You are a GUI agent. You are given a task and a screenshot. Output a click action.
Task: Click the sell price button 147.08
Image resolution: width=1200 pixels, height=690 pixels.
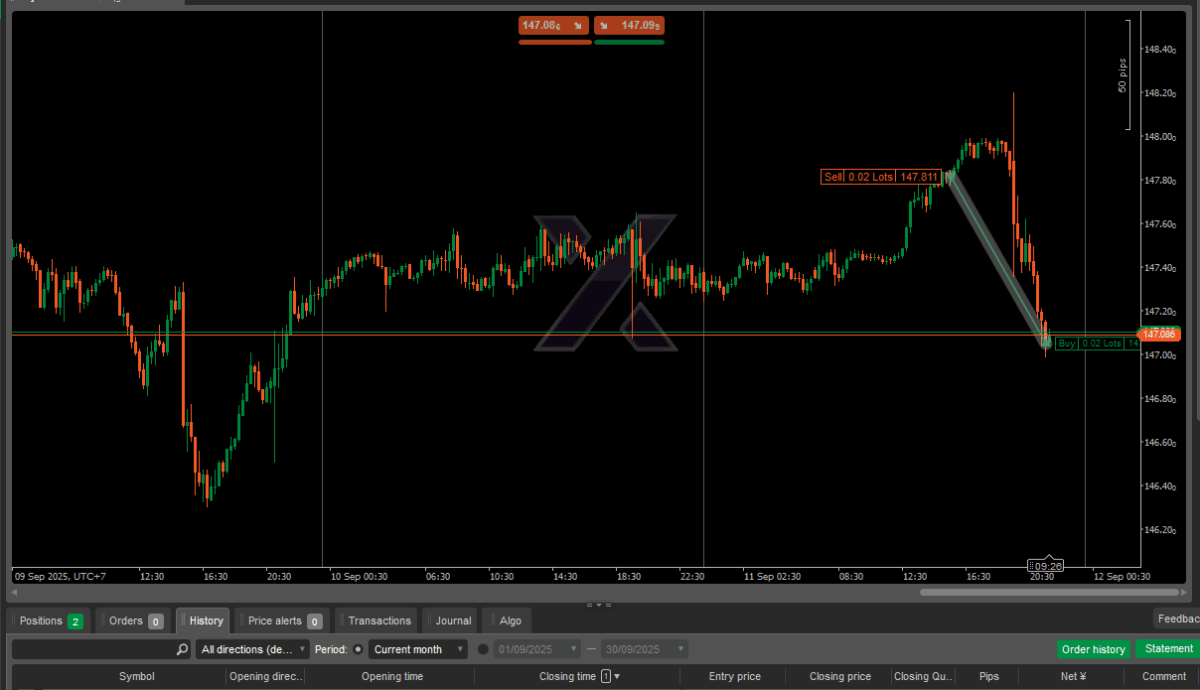(x=554, y=25)
